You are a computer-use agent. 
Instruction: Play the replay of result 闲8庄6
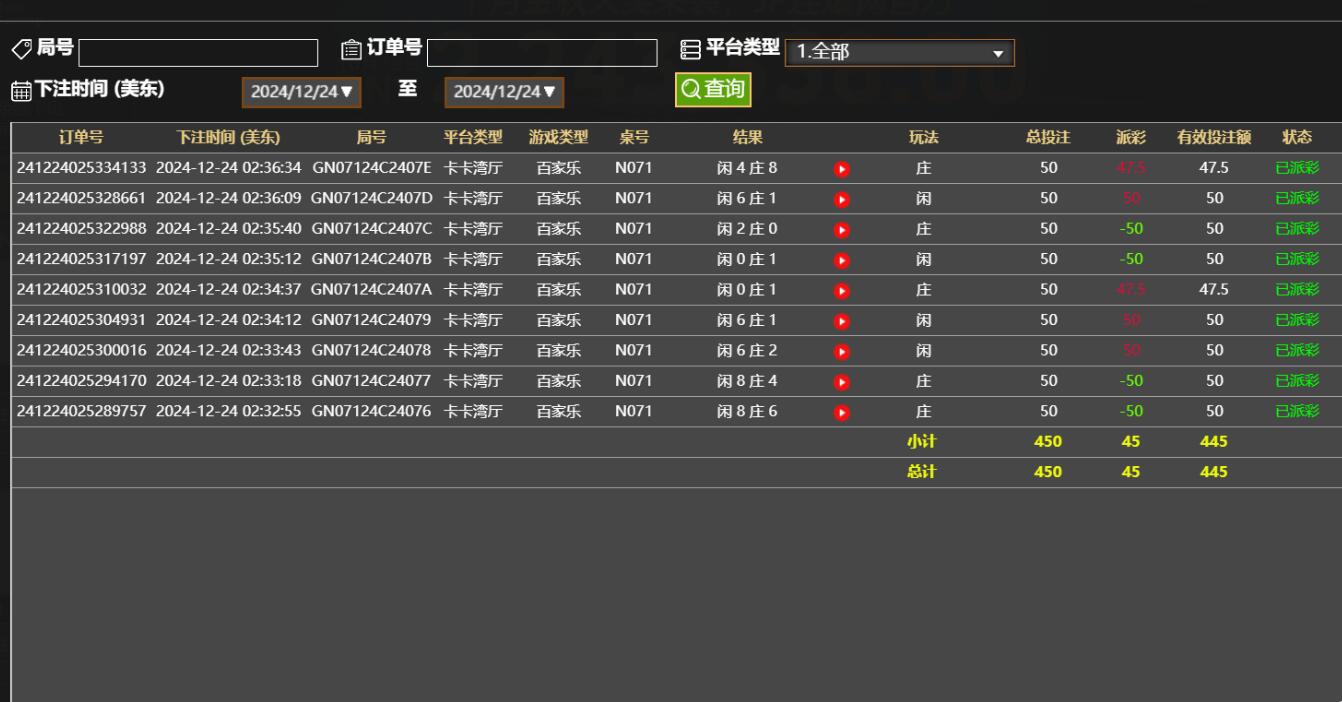coord(840,410)
